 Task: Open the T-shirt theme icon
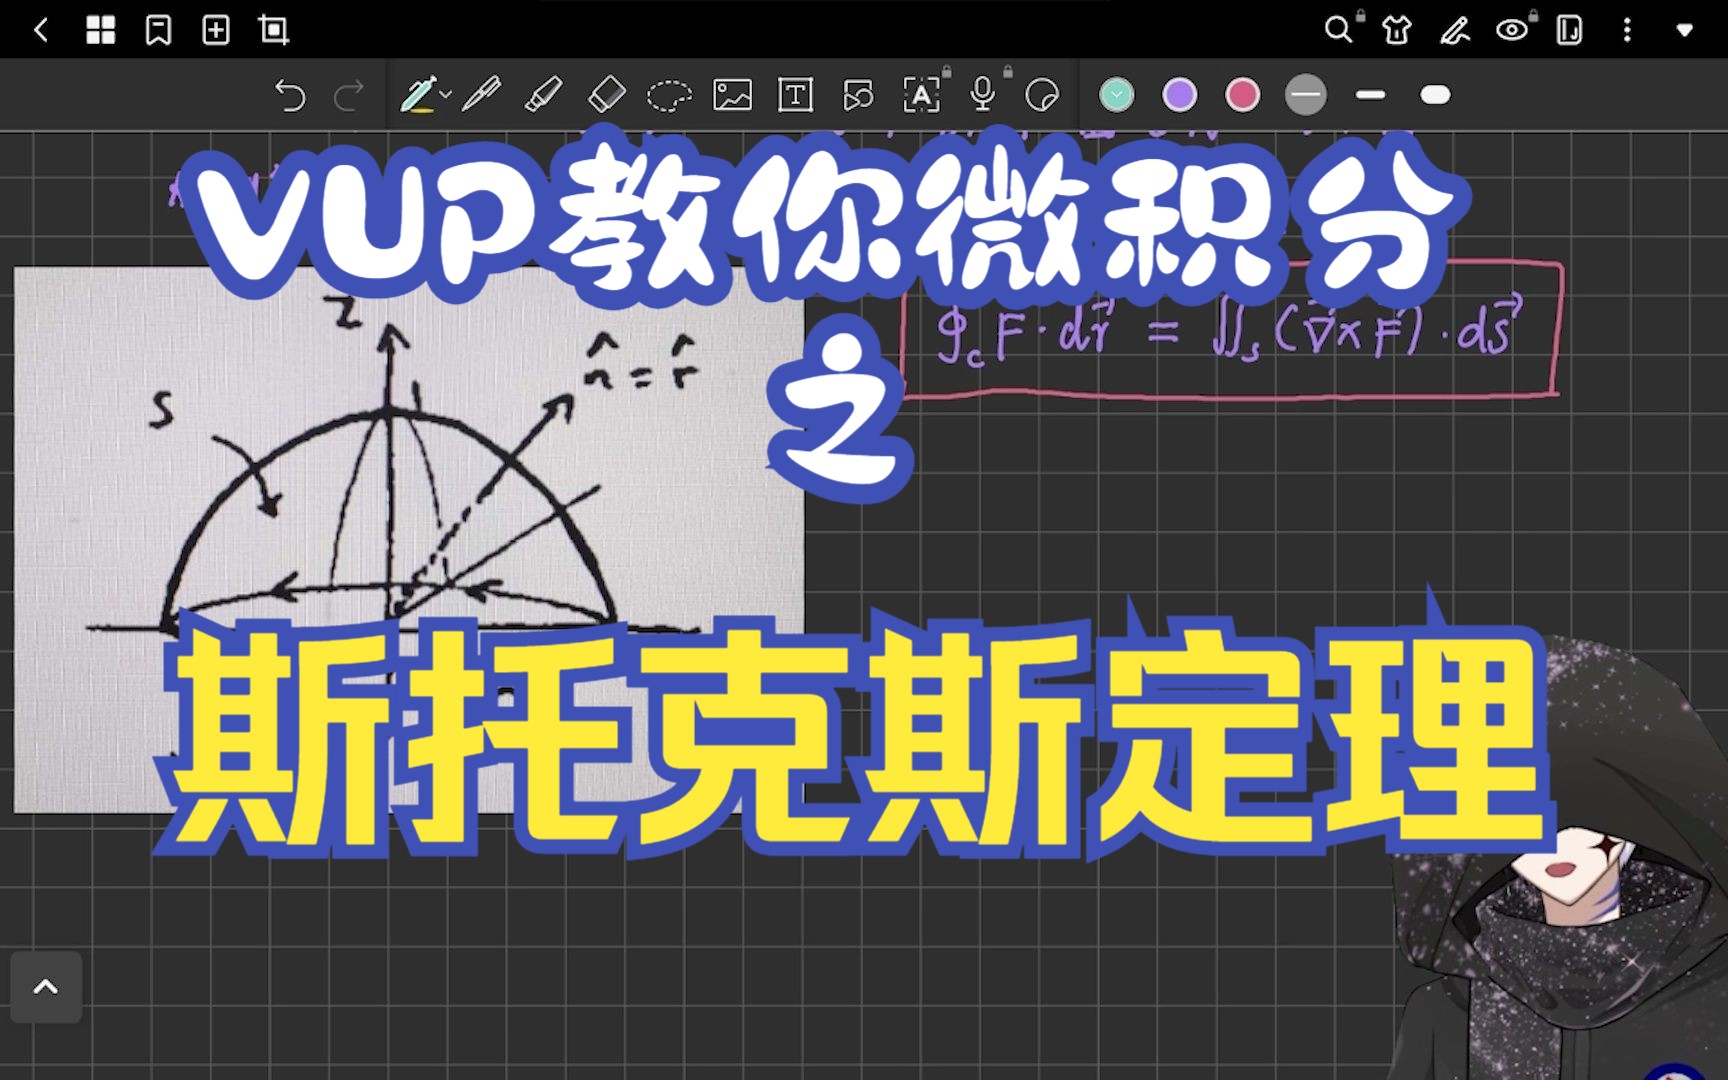pos(1396,30)
